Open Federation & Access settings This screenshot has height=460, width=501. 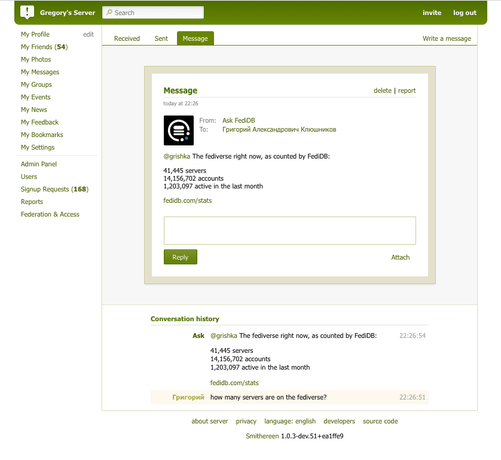click(50, 214)
